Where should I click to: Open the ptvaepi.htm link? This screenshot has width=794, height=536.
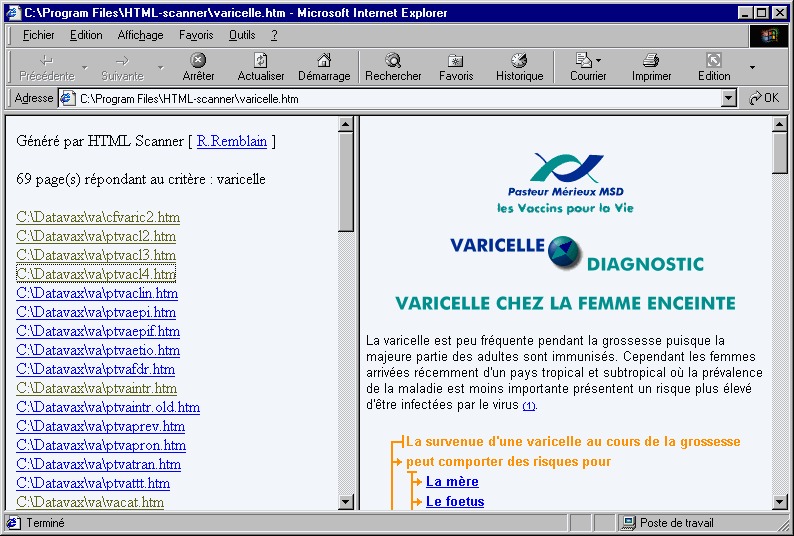pos(96,312)
